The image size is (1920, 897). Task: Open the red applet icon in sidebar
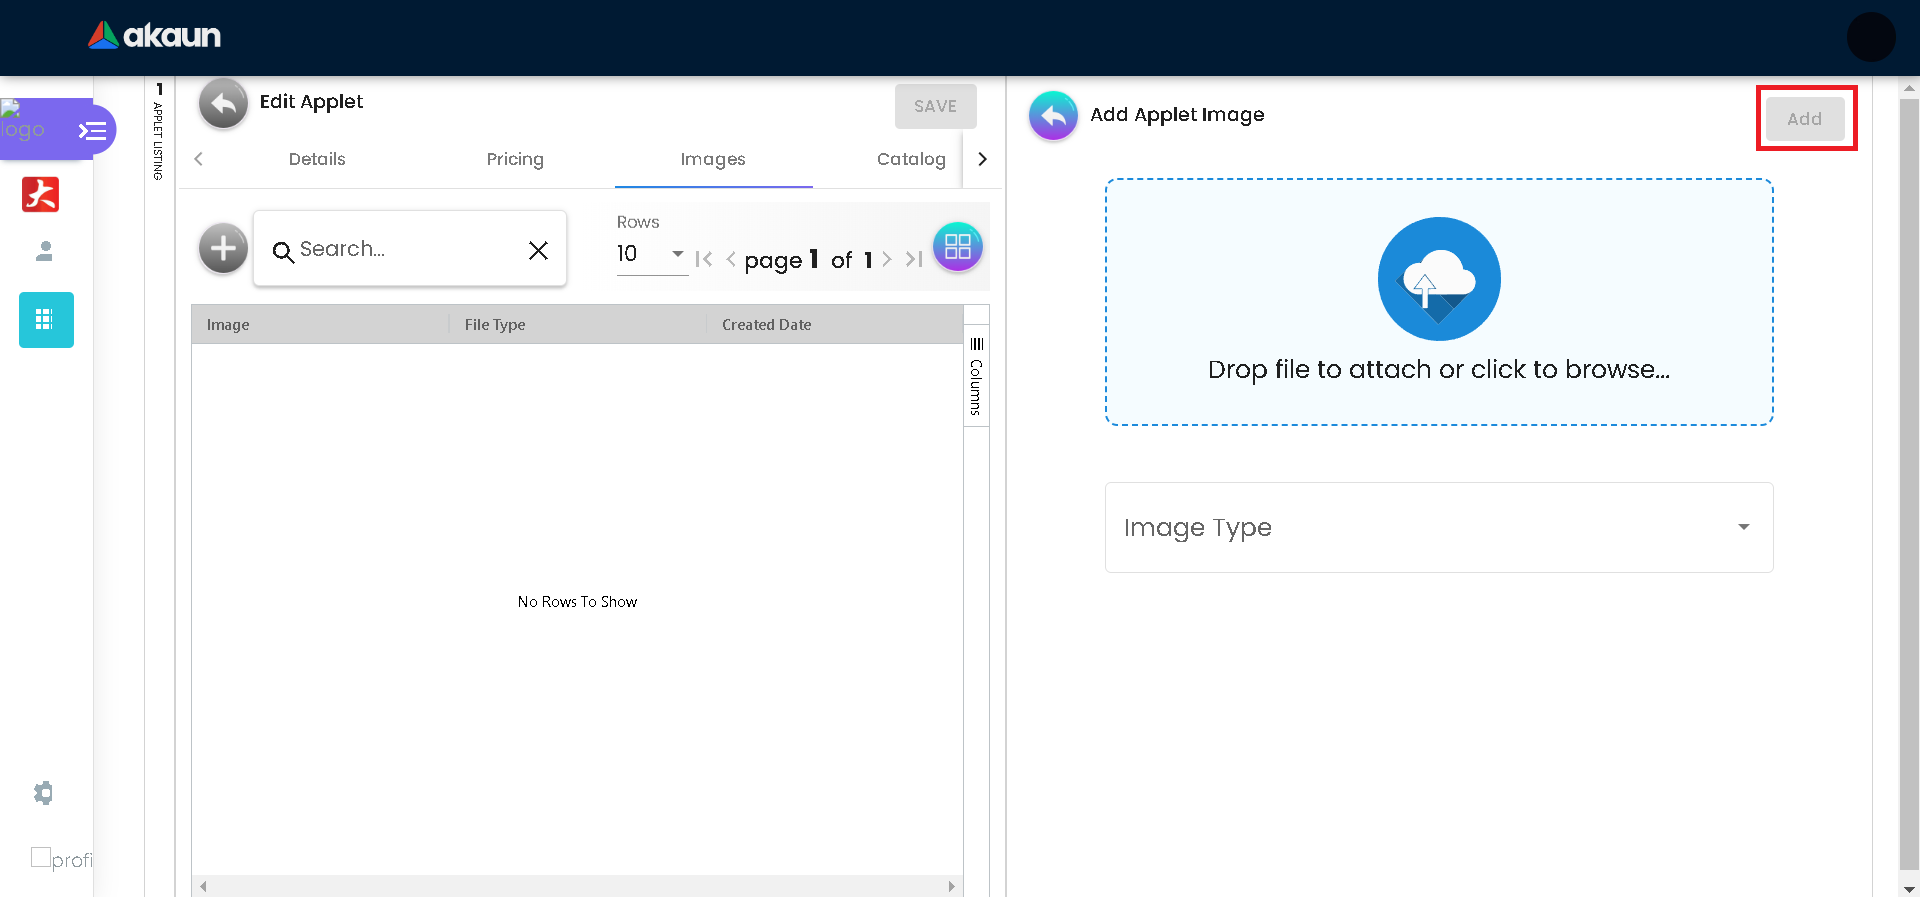click(41, 194)
